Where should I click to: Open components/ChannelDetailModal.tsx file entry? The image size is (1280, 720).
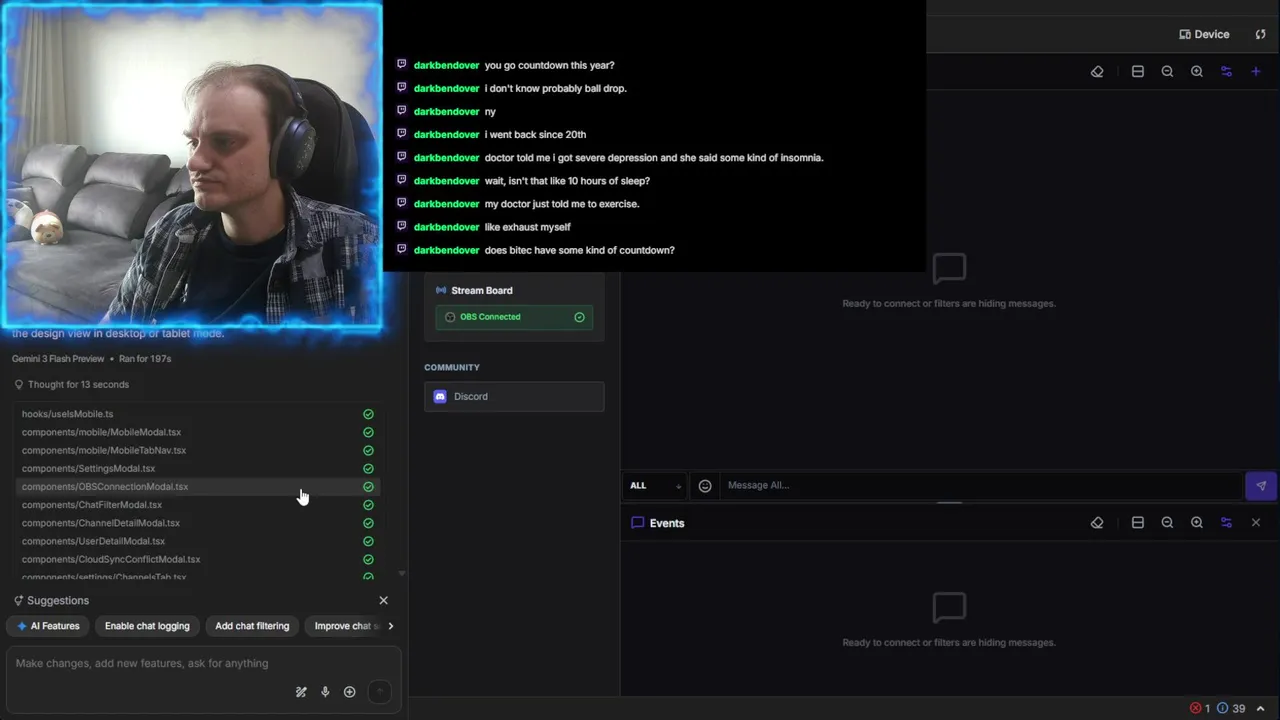pyautogui.click(x=196, y=523)
